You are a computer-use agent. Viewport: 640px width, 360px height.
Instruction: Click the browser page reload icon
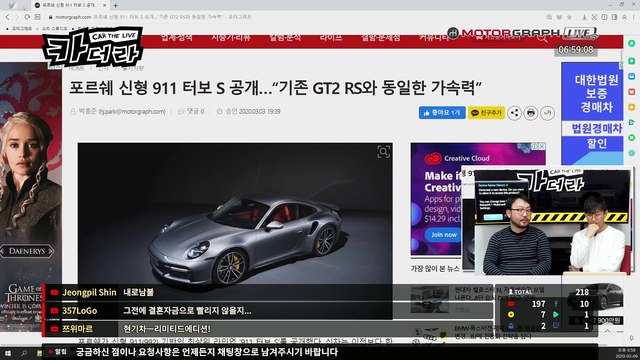pos(27,17)
